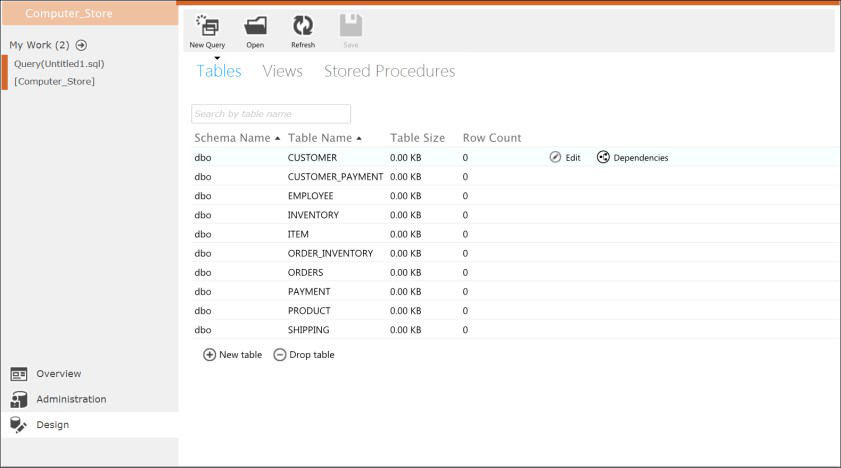Open Query(Untitled1.sql) in My Work
The width and height of the screenshot is (841, 468).
pyautogui.click(x=59, y=63)
